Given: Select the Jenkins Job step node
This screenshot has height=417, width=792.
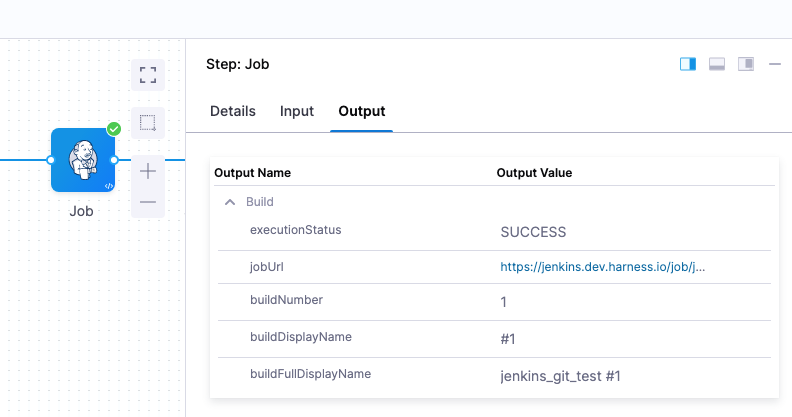Looking at the screenshot, I should point(82,160).
